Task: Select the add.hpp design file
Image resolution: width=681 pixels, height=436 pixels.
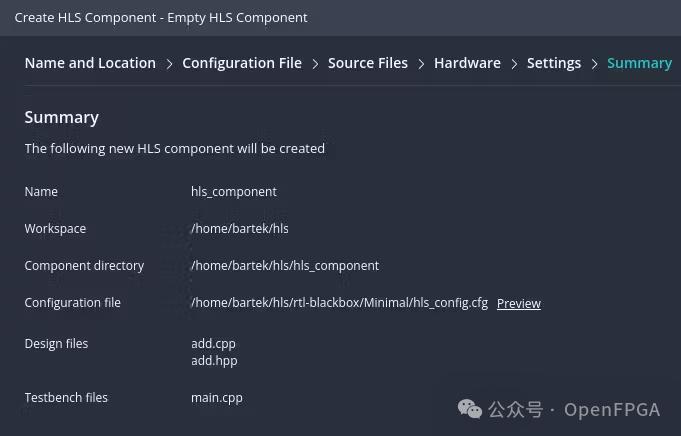Action: pos(214,360)
